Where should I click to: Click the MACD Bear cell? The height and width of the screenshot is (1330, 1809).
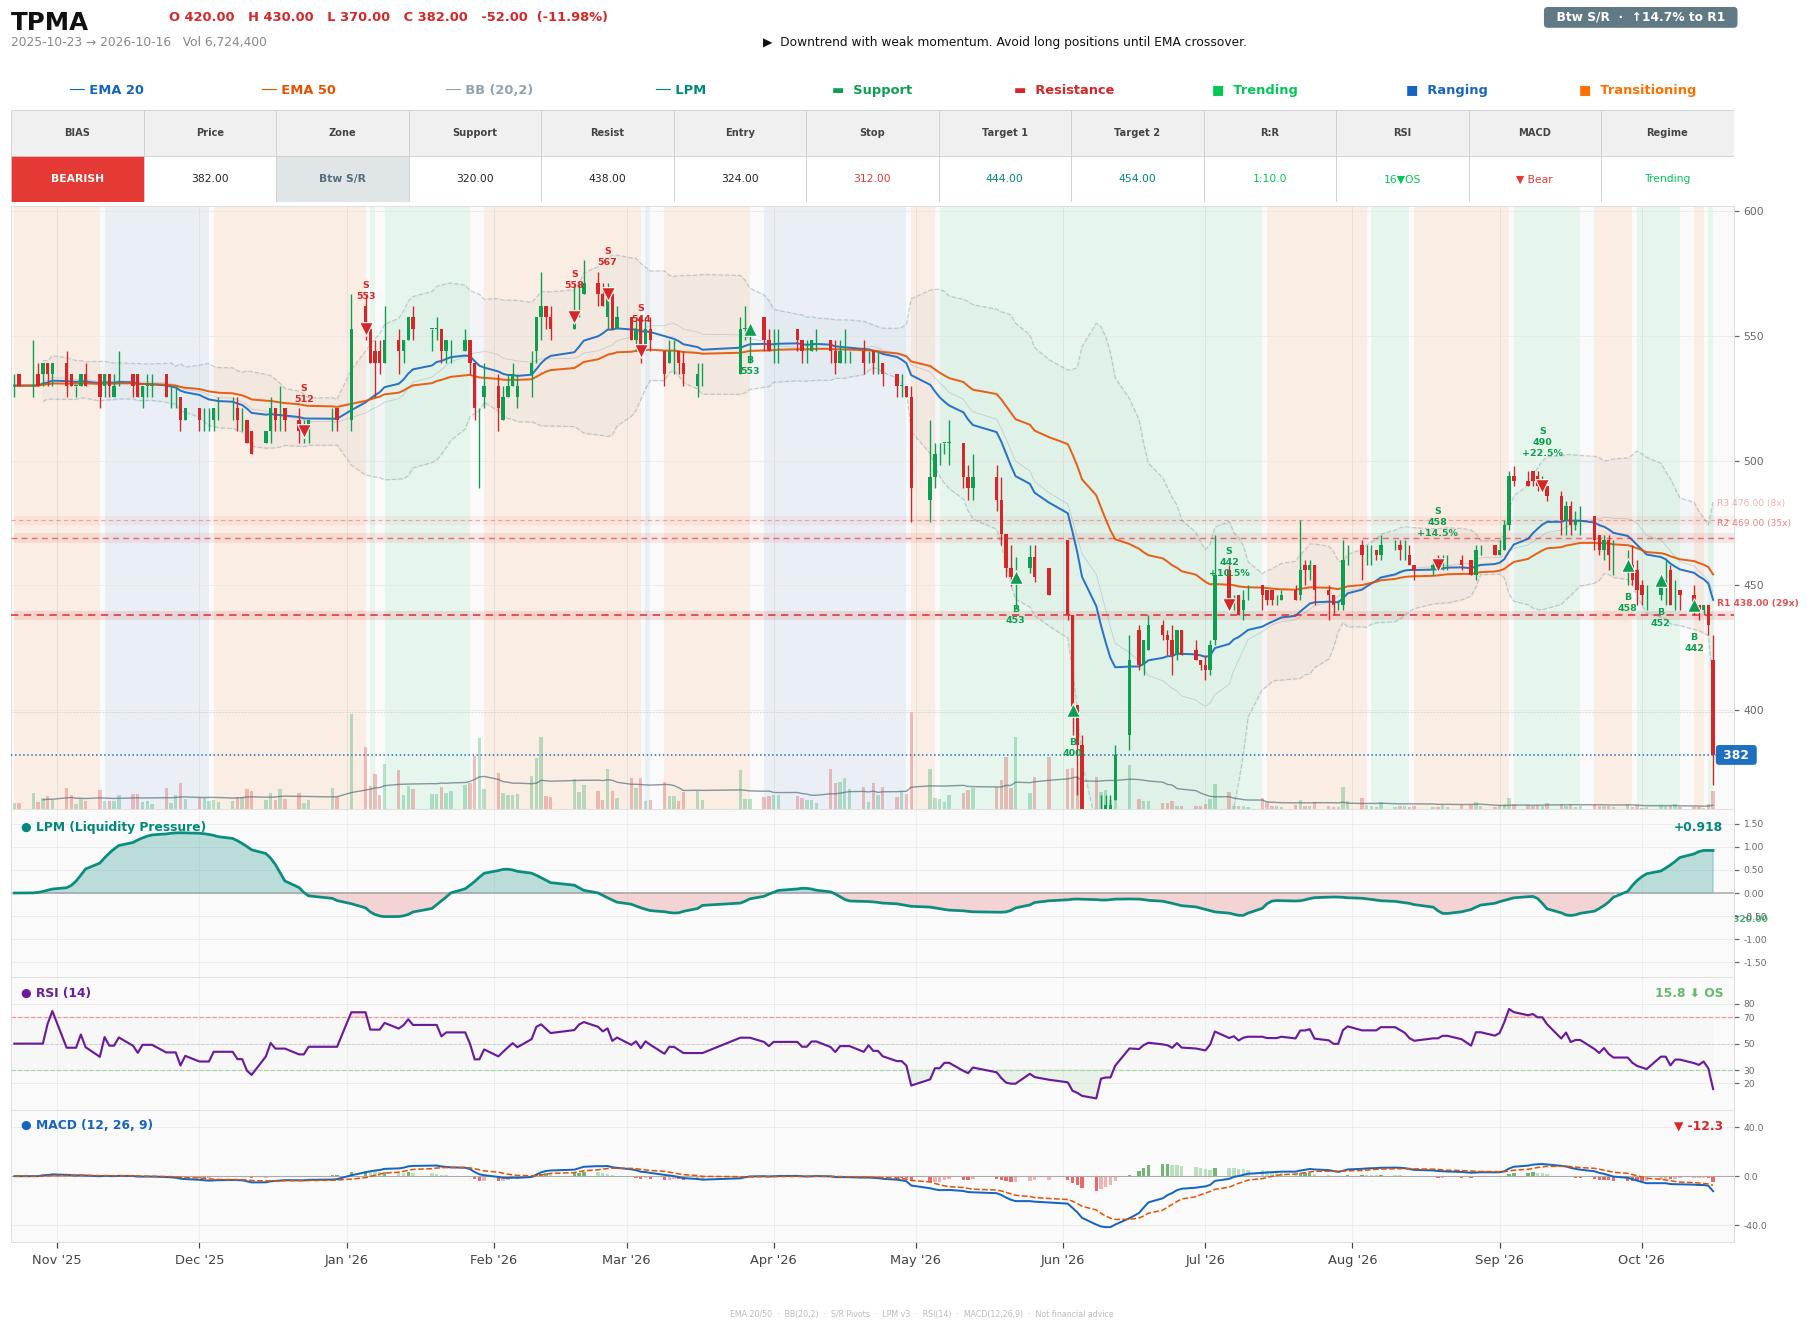[x=1534, y=179]
